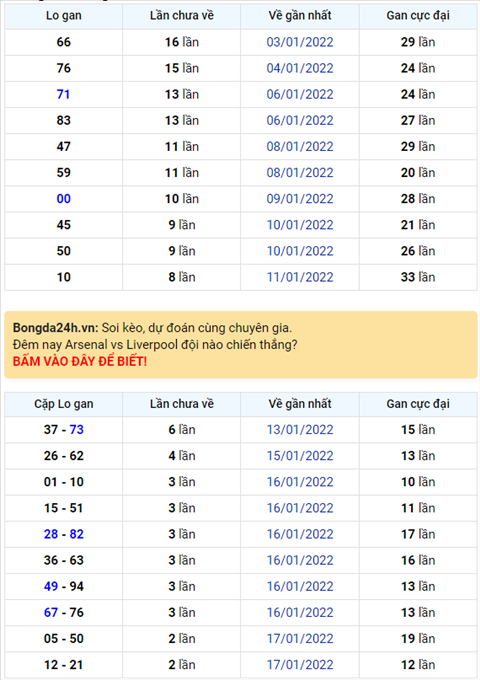The height and width of the screenshot is (680, 480).
Task: Select number 10 in Lo gan column
Action: tap(63, 277)
